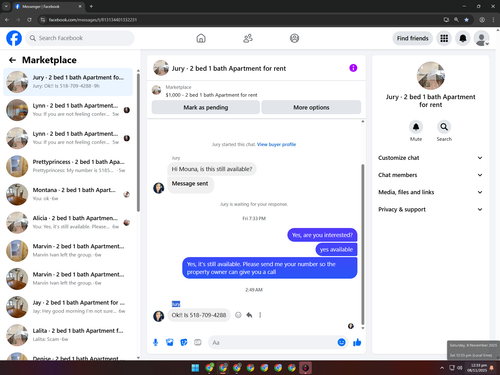Reload the page in browser toolbar
Screen dimensions: 500x375
coord(29,20)
